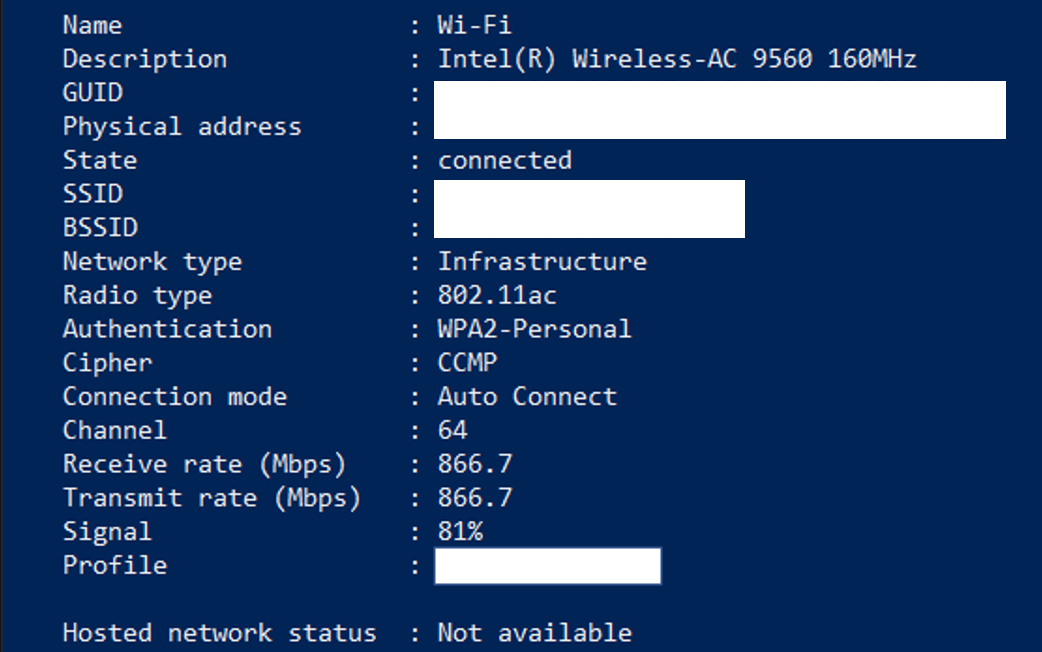The image size is (1042, 652).
Task: Select the WPA2-Personal authentication value
Action: point(534,329)
